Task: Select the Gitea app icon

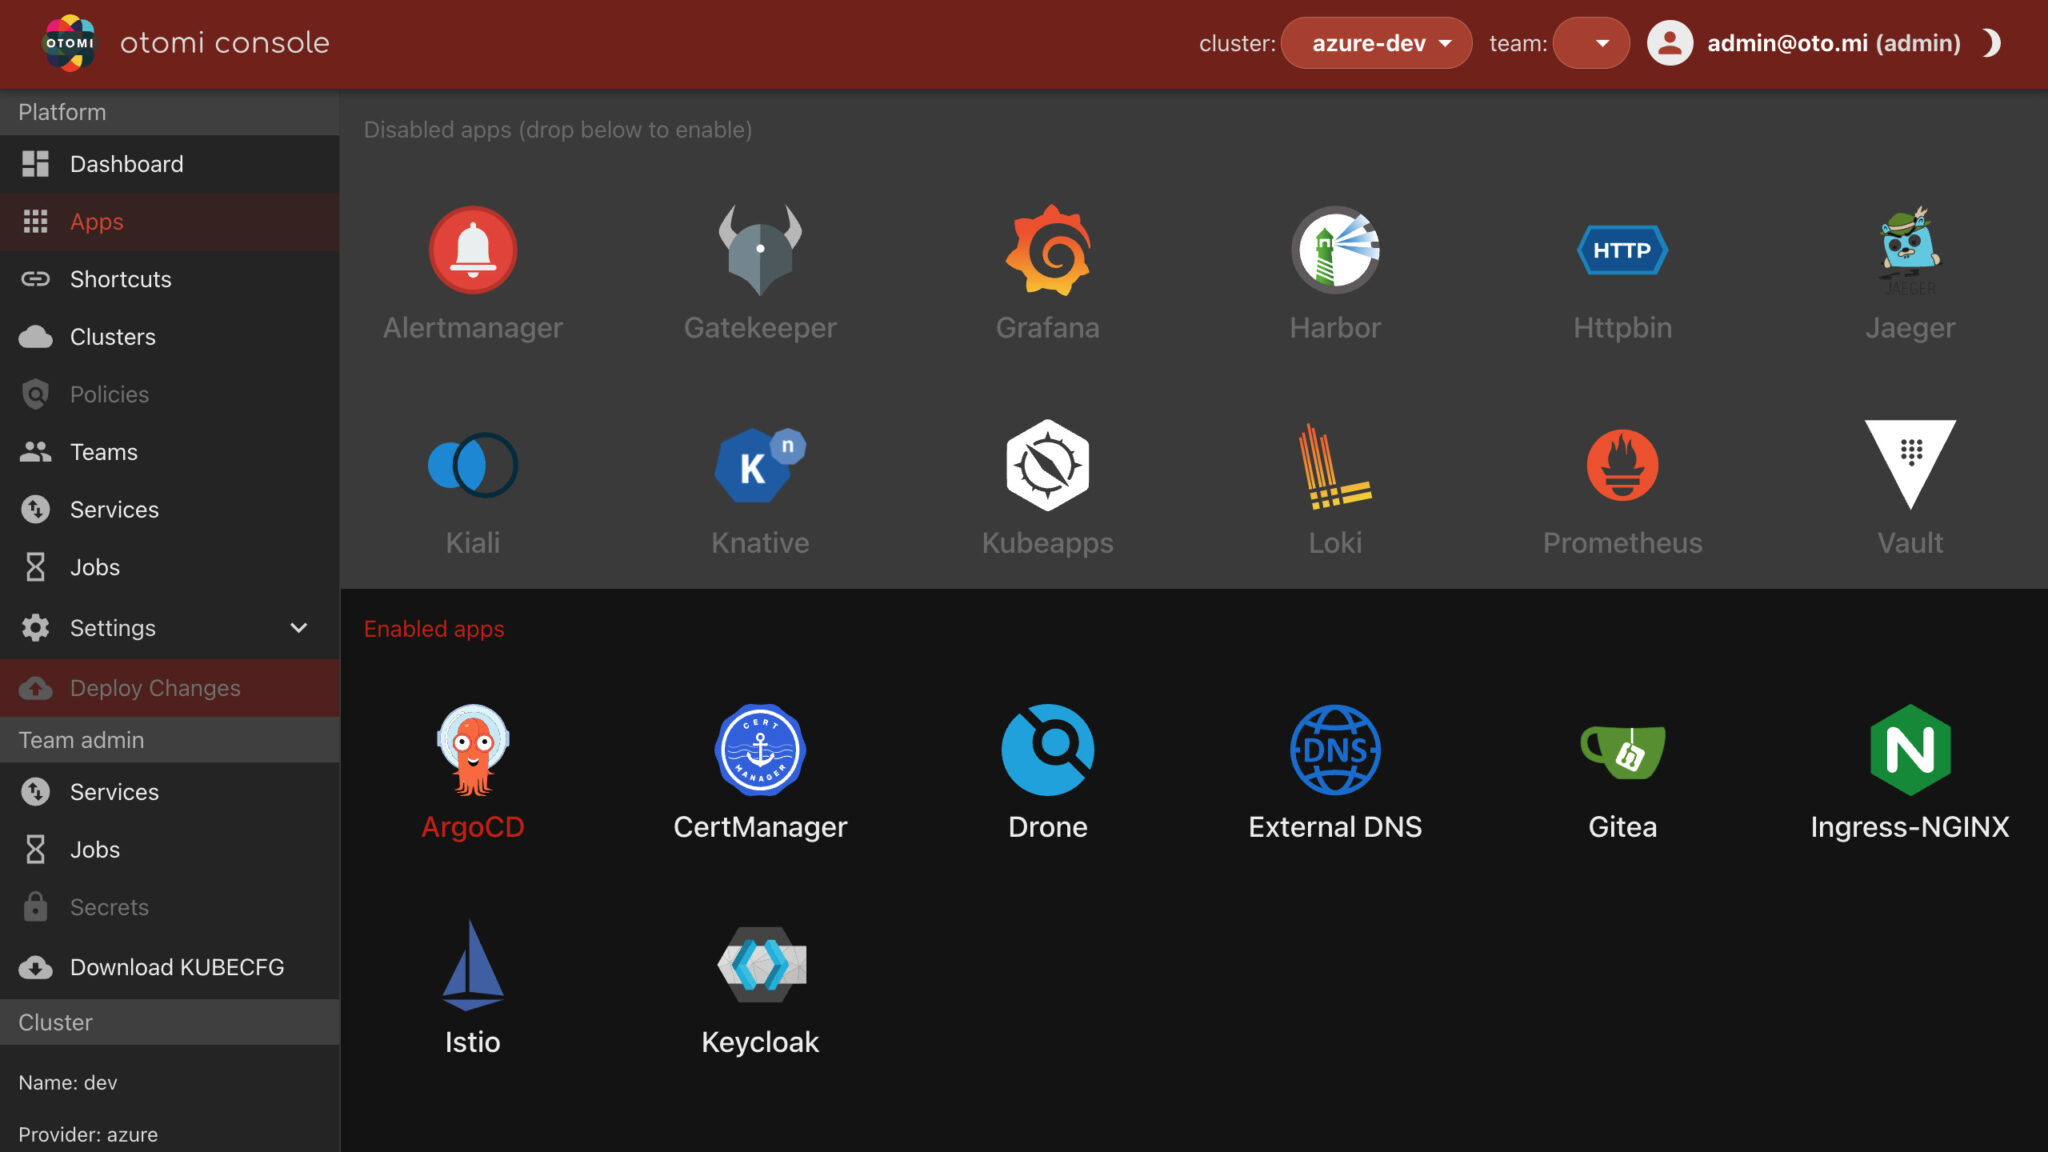Action: point(1622,752)
